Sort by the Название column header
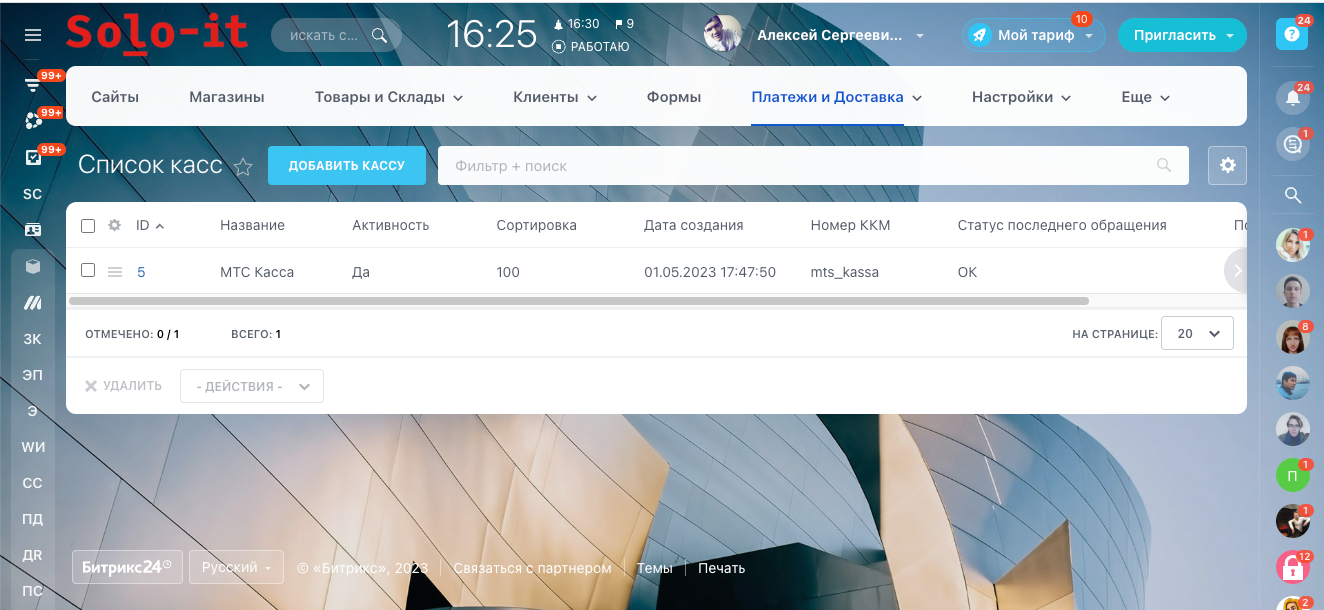The height and width of the screenshot is (610, 1324). tap(252, 226)
